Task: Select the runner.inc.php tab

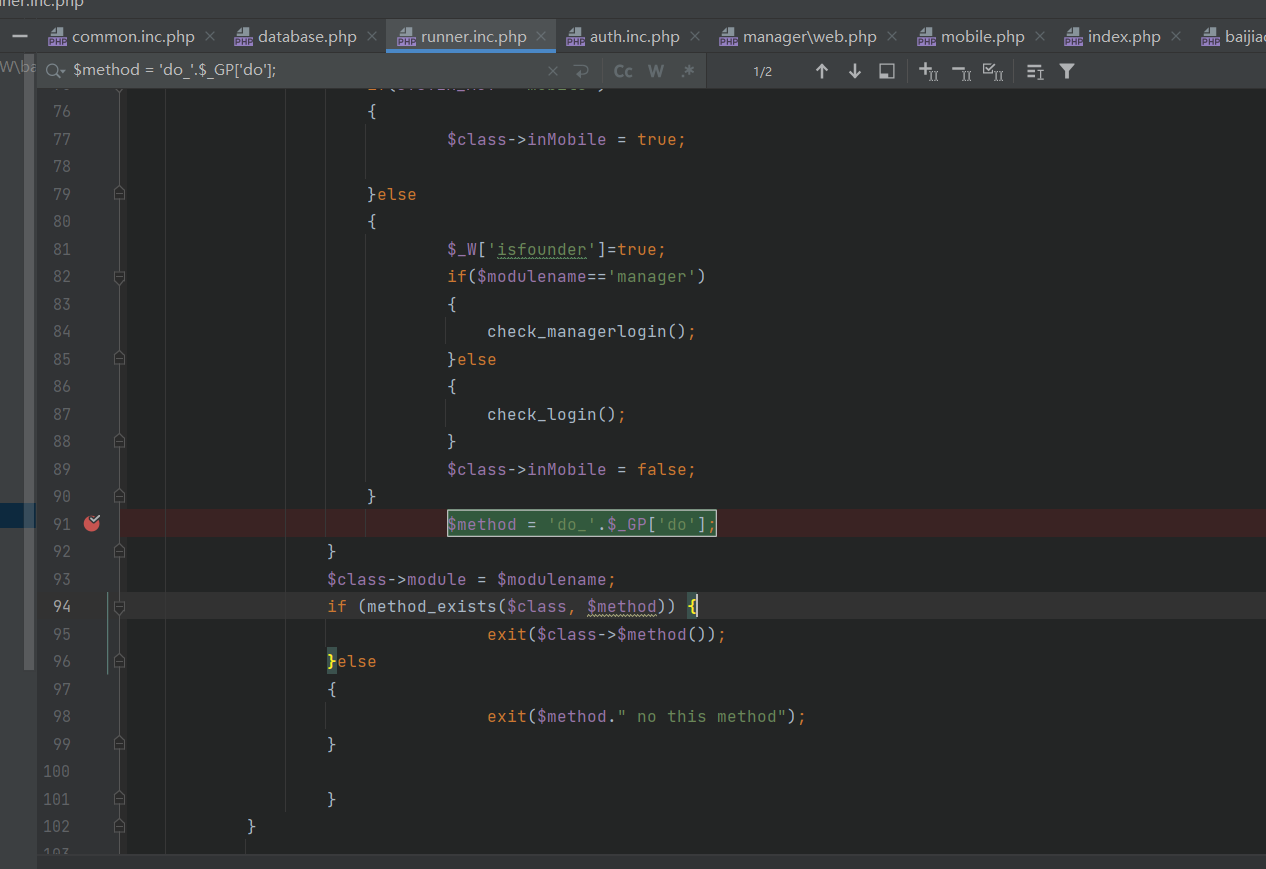Action: 473,36
